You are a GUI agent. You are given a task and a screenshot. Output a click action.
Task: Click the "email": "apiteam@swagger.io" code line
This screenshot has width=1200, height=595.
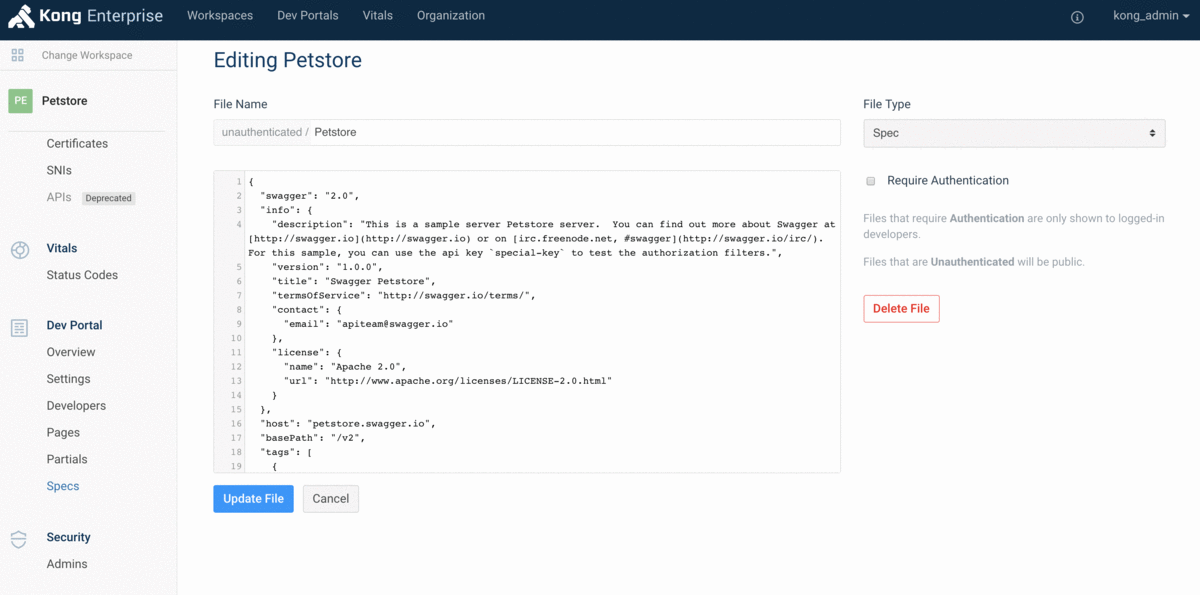(x=368, y=324)
